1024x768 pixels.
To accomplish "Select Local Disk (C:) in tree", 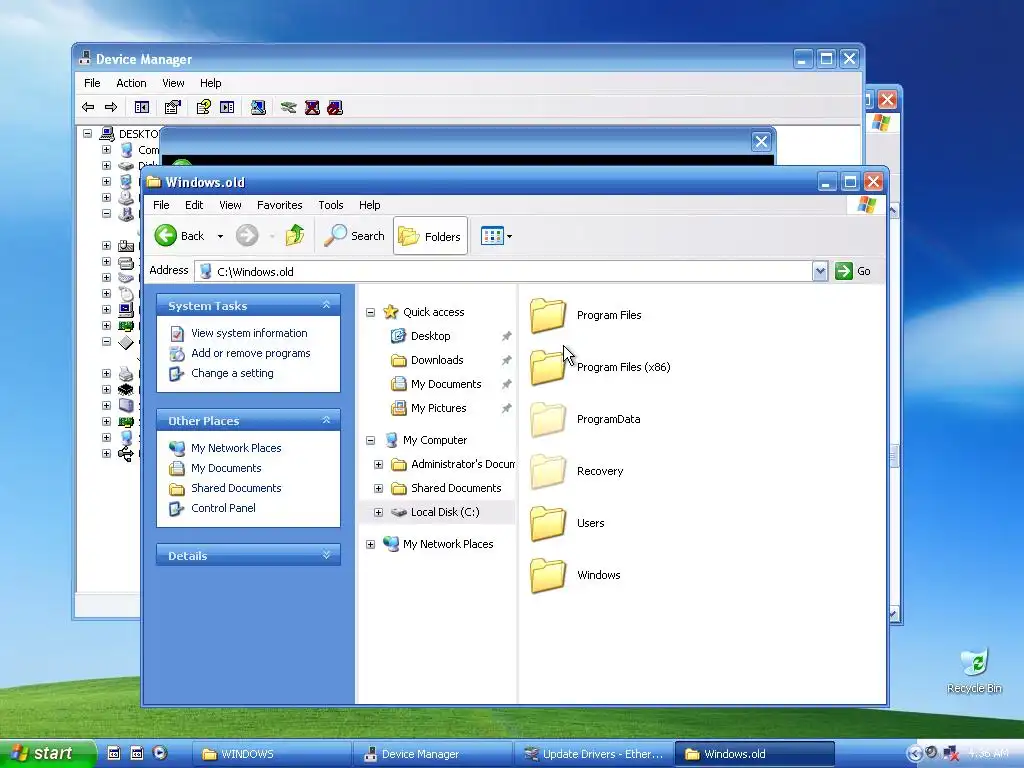I will click(x=445, y=513).
